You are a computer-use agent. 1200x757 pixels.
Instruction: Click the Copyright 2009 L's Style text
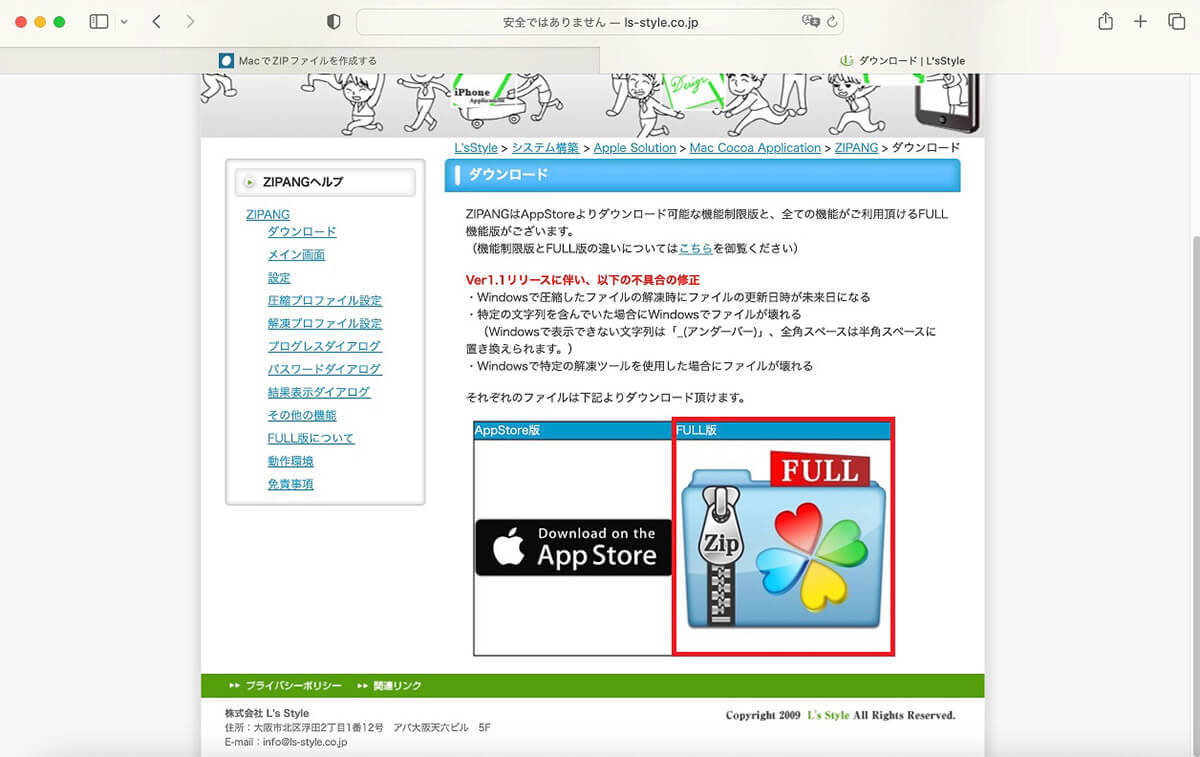pyautogui.click(x=841, y=716)
